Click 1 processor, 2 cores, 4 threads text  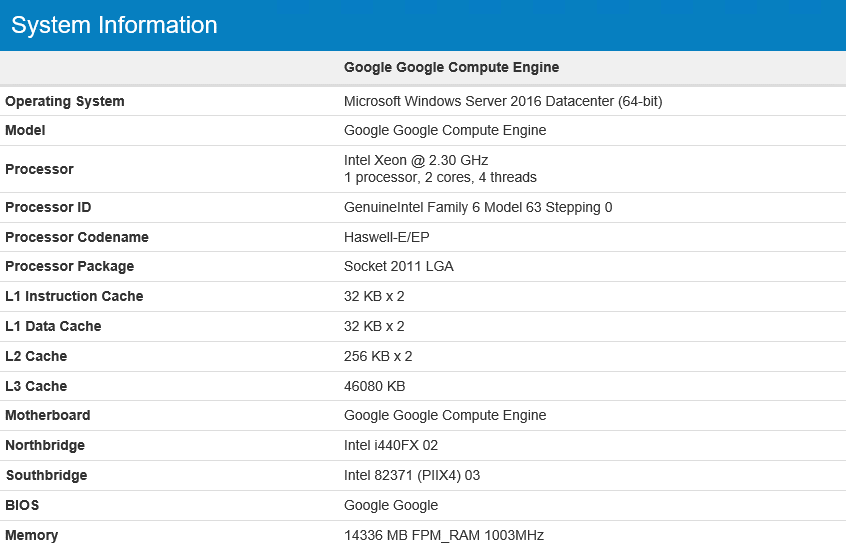coord(440,178)
